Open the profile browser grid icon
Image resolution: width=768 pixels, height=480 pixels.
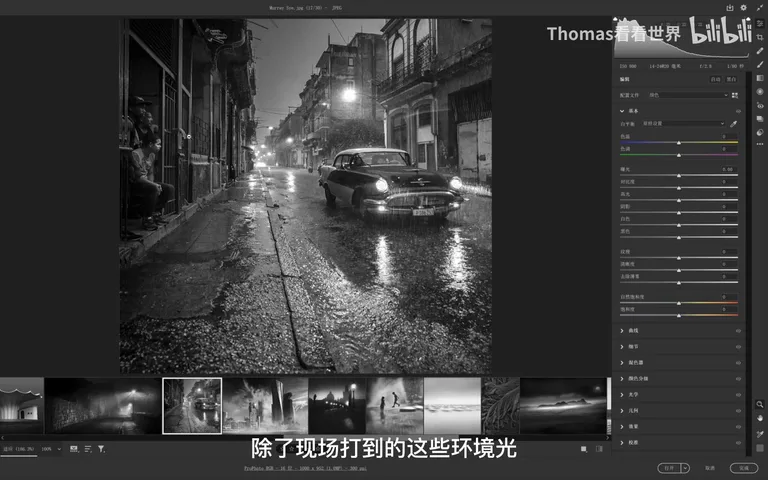(735, 96)
